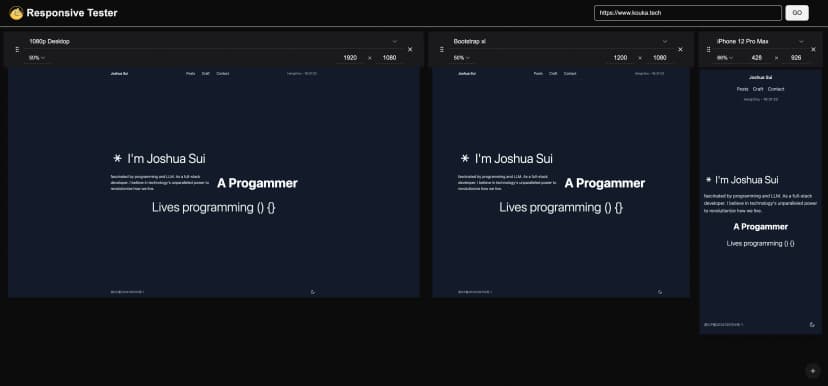The width and height of the screenshot is (828, 386).
Task: Open the 1080p Desktop device preset dropdown
Action: tap(213, 41)
